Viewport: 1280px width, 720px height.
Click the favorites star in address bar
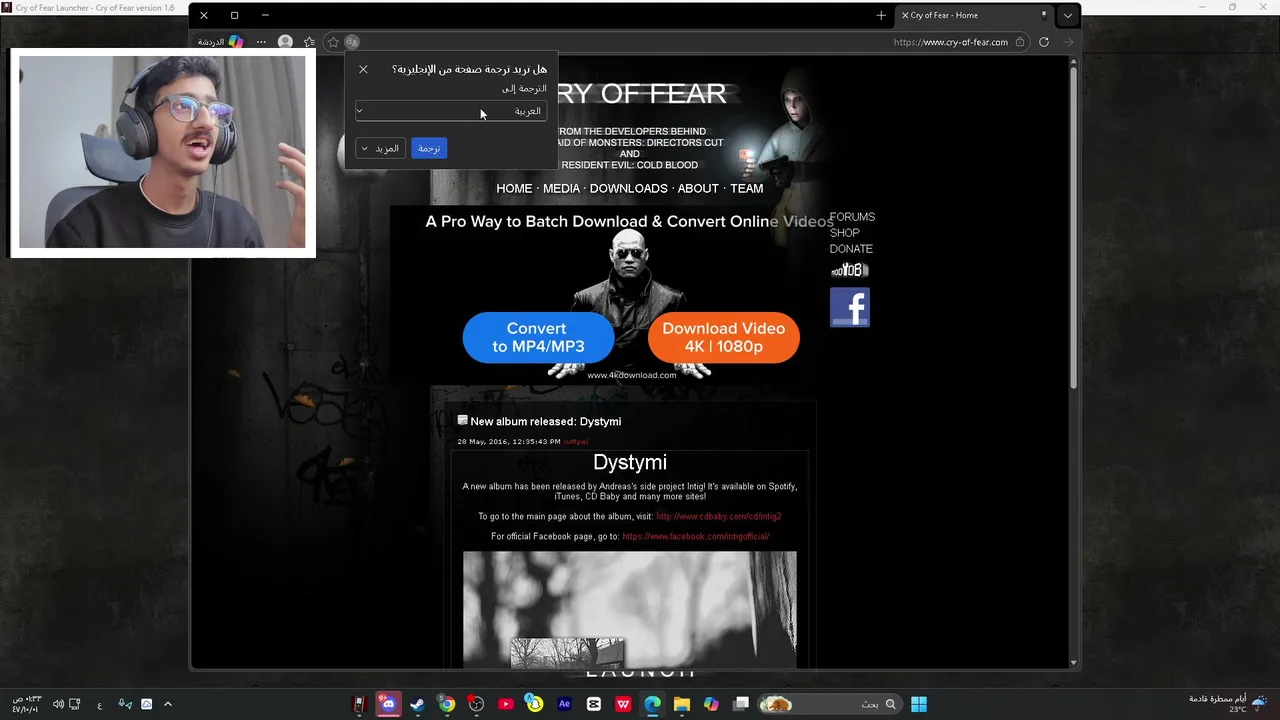333,42
